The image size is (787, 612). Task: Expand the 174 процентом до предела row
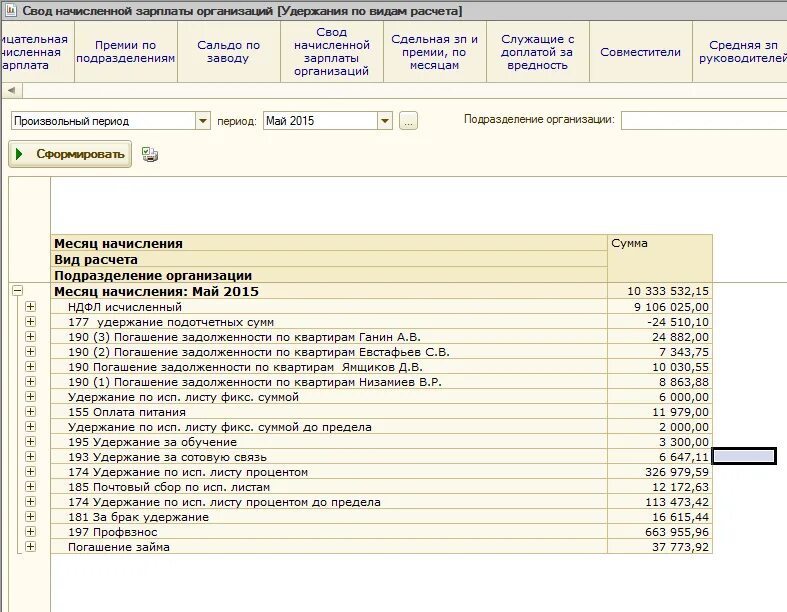pyautogui.click(x=30, y=502)
